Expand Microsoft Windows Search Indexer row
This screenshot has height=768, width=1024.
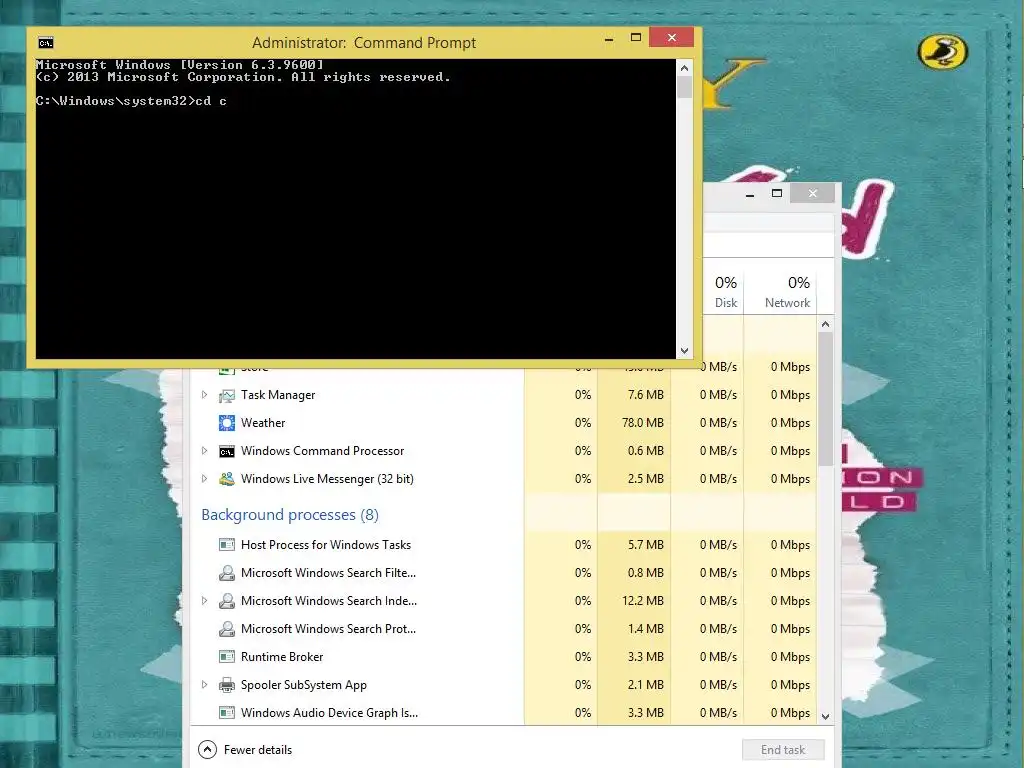point(204,601)
